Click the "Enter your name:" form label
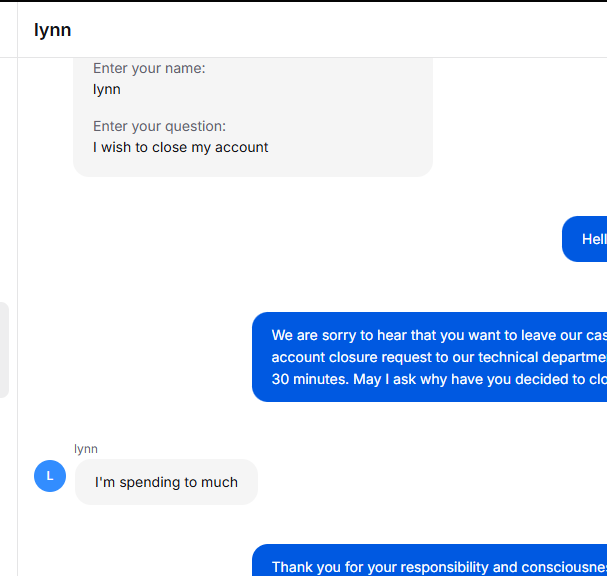Image resolution: width=607 pixels, height=576 pixels. tap(149, 68)
